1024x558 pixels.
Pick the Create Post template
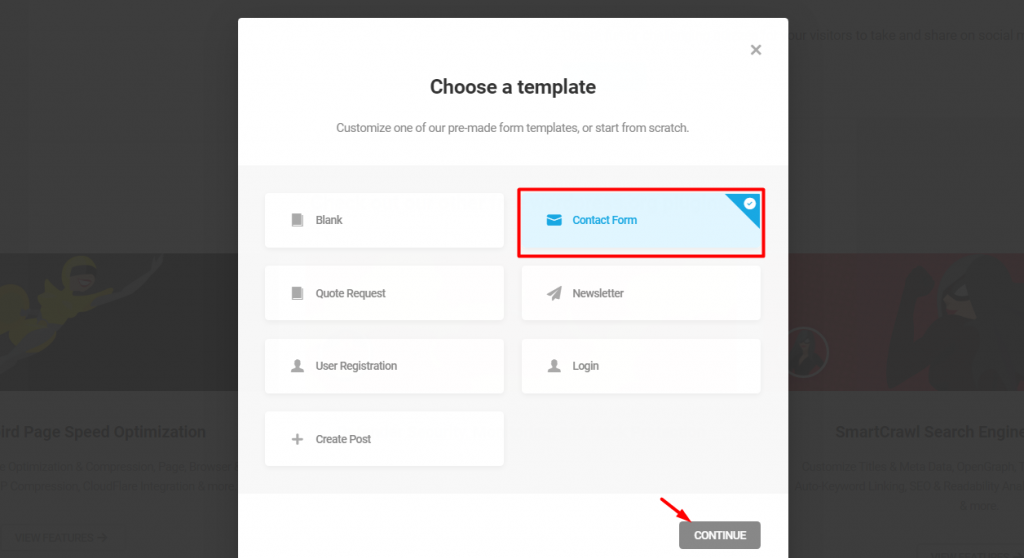(x=384, y=439)
